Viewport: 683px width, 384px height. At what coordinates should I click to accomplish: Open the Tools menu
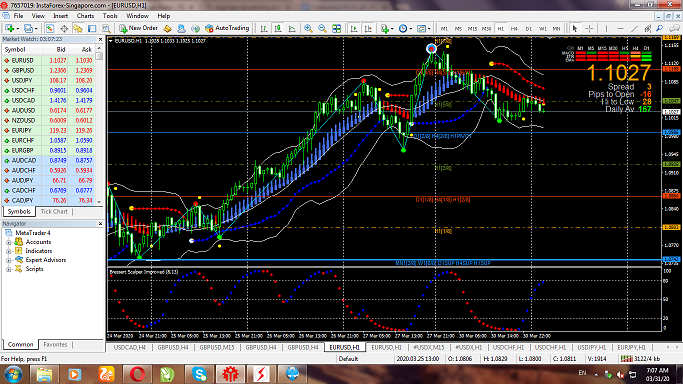tap(110, 16)
